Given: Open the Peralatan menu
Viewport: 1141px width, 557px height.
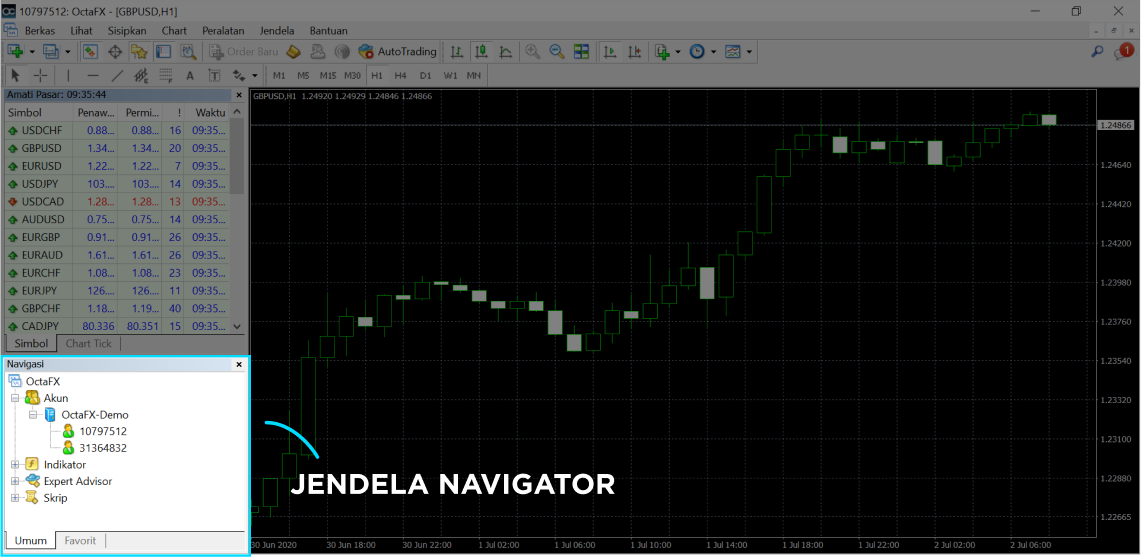Looking at the screenshot, I should point(223,30).
